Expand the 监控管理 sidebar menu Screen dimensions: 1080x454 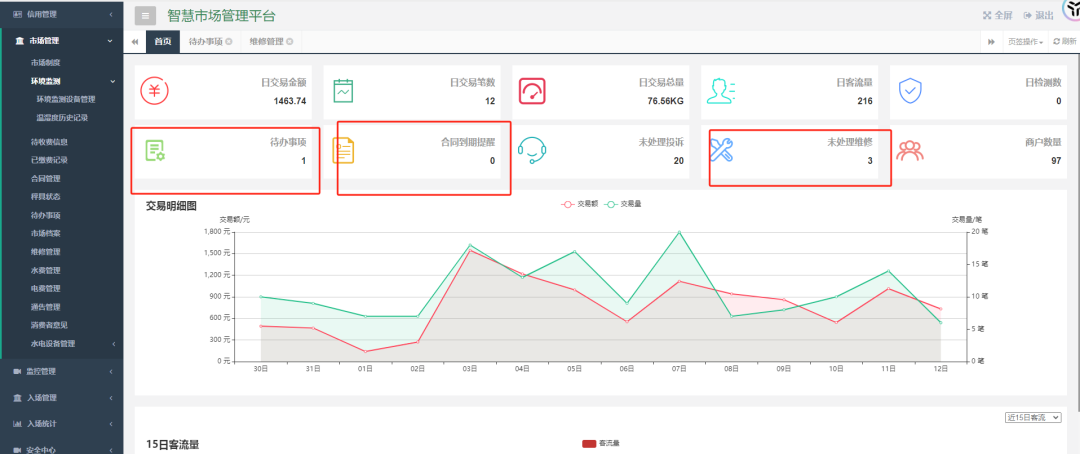62,371
